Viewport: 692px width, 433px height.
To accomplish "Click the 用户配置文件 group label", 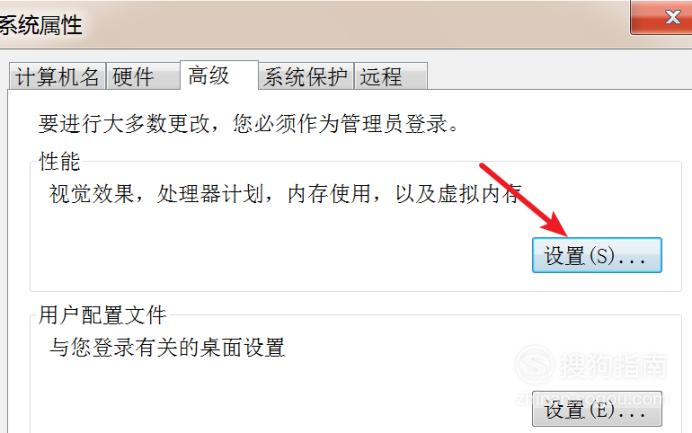I will pos(102,315).
